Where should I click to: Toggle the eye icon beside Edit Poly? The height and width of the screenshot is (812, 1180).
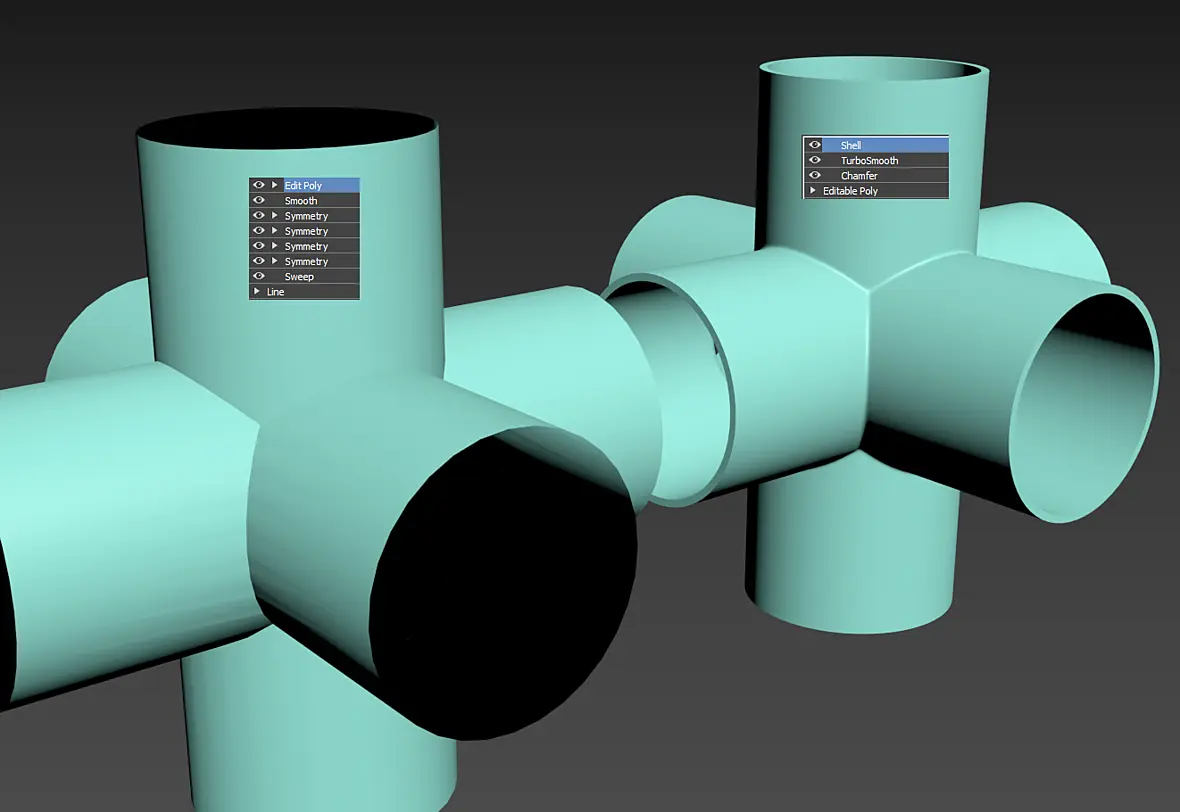coord(259,185)
